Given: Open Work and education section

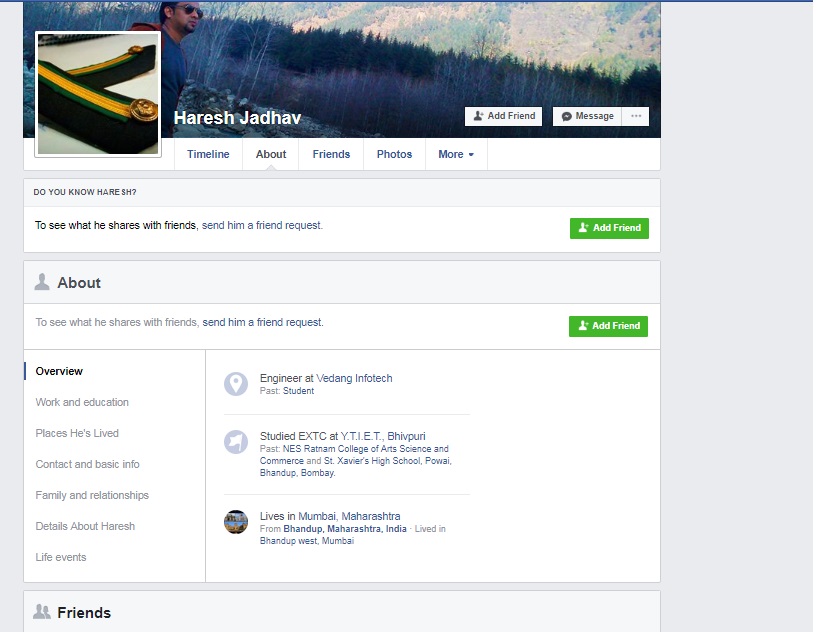Looking at the screenshot, I should (x=82, y=402).
